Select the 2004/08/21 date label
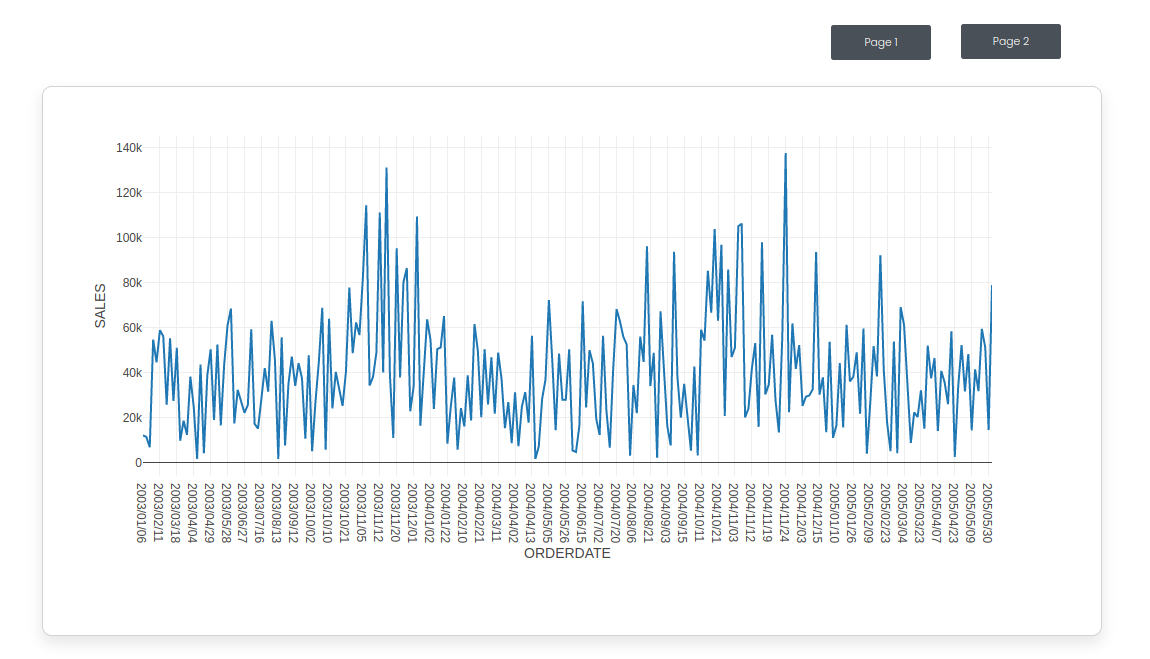1150x659 pixels. (648, 512)
